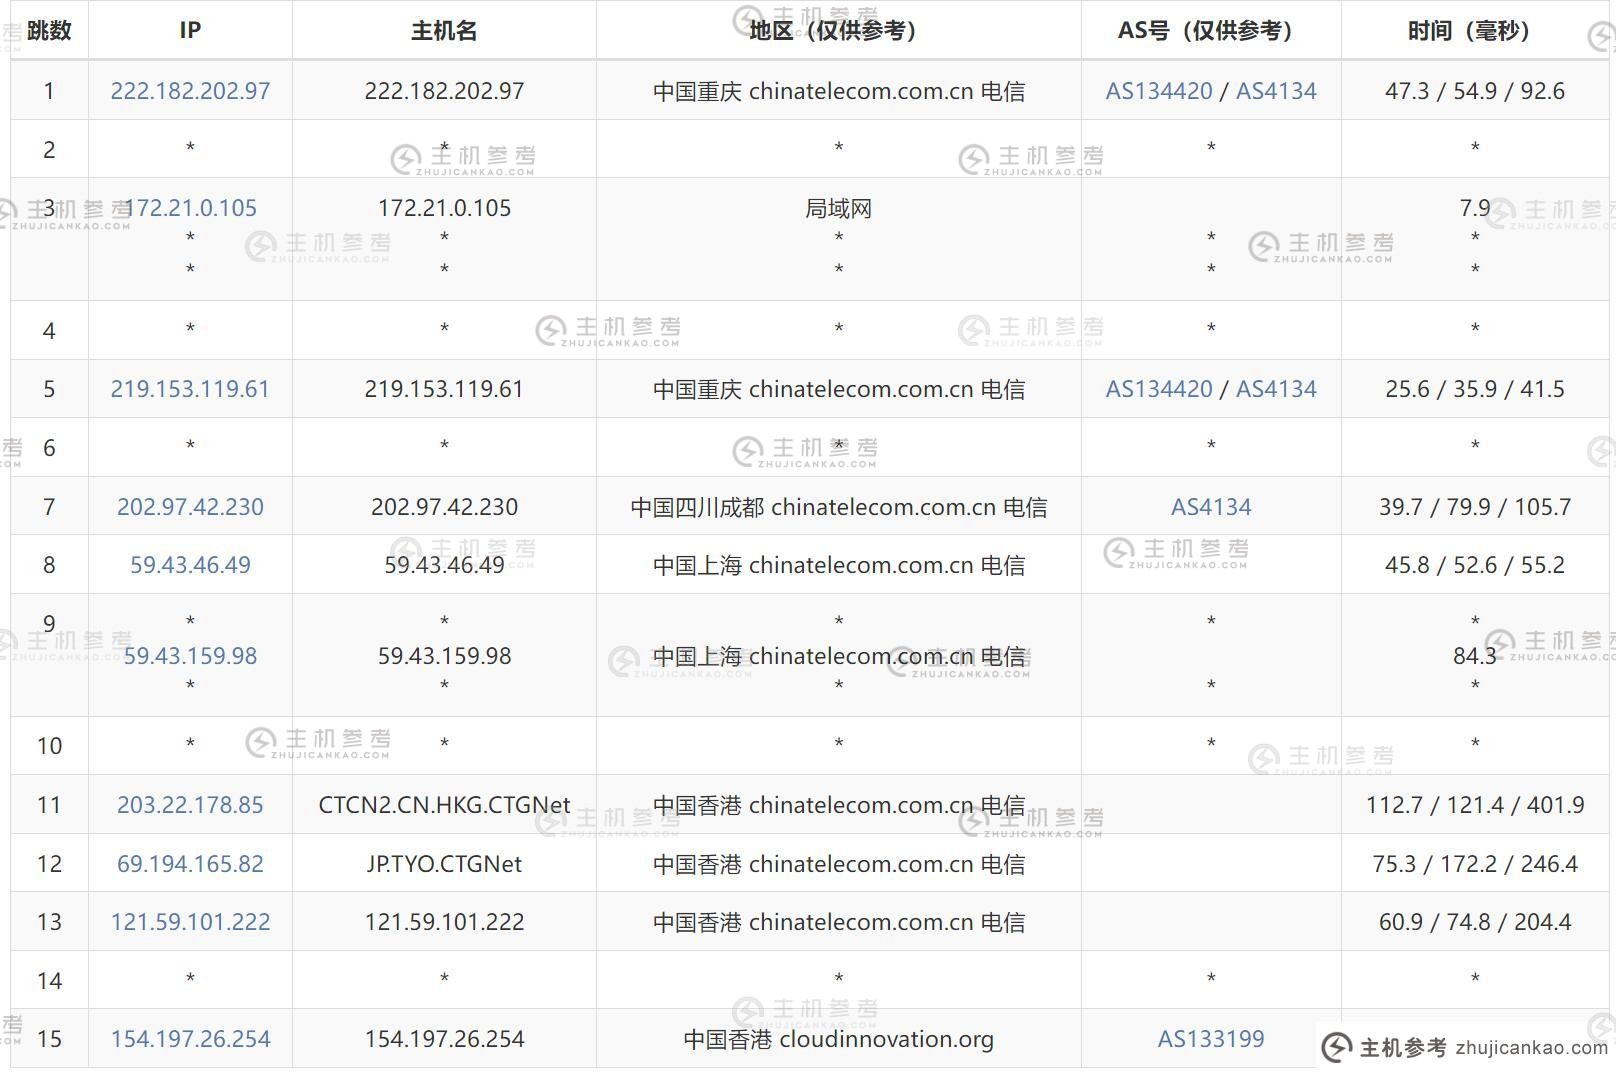Select hostname cell 202.97.42.230

(444, 507)
